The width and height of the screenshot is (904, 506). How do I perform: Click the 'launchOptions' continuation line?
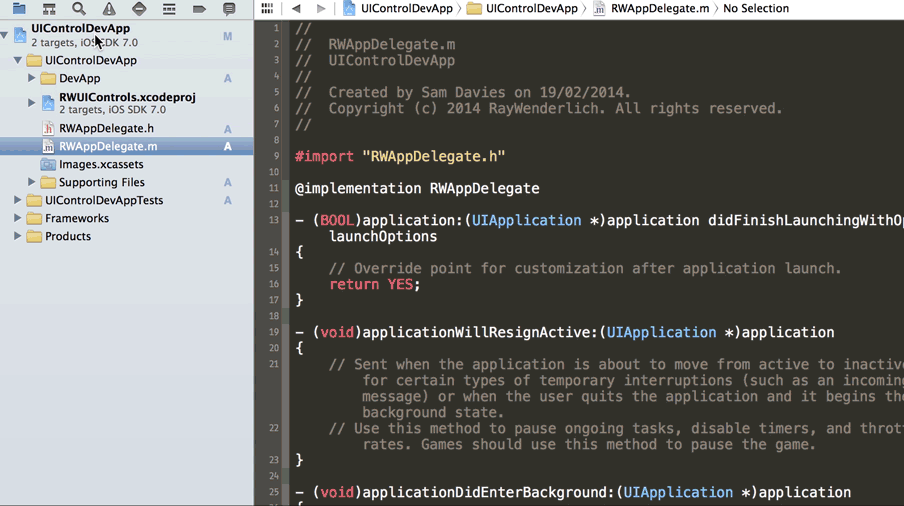click(383, 236)
